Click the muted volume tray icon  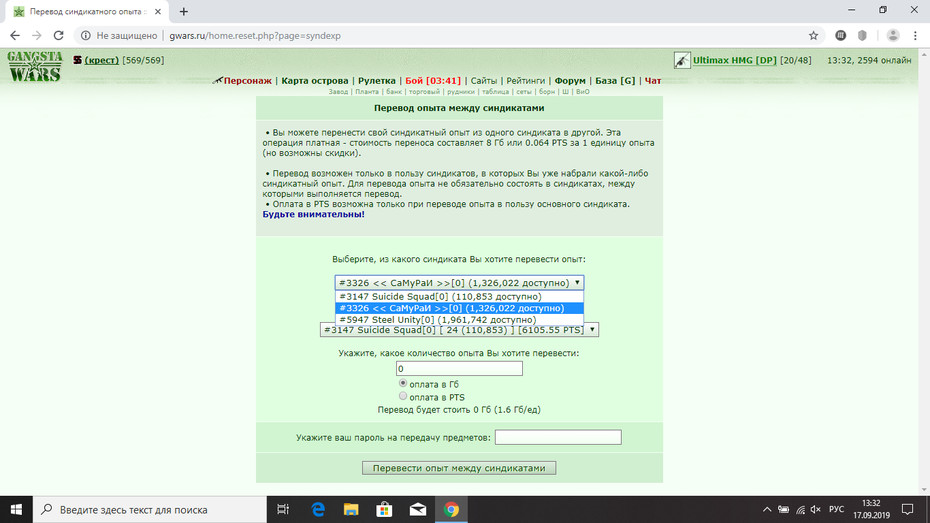click(x=816, y=509)
